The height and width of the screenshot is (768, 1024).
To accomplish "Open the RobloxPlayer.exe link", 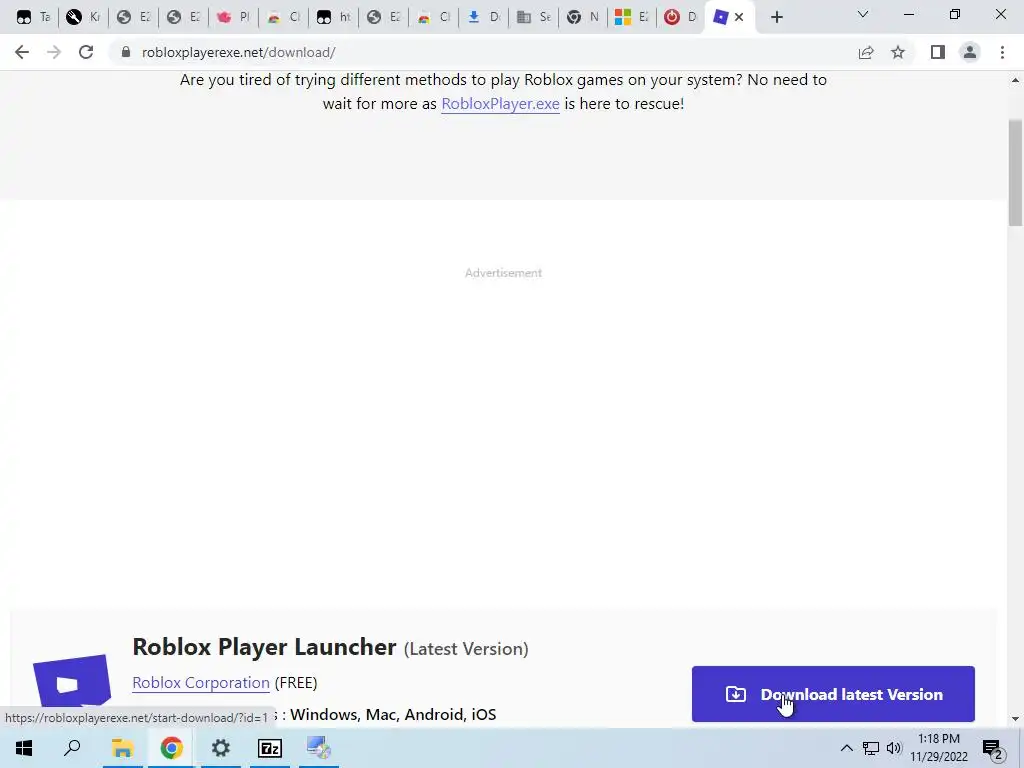I will point(500,104).
